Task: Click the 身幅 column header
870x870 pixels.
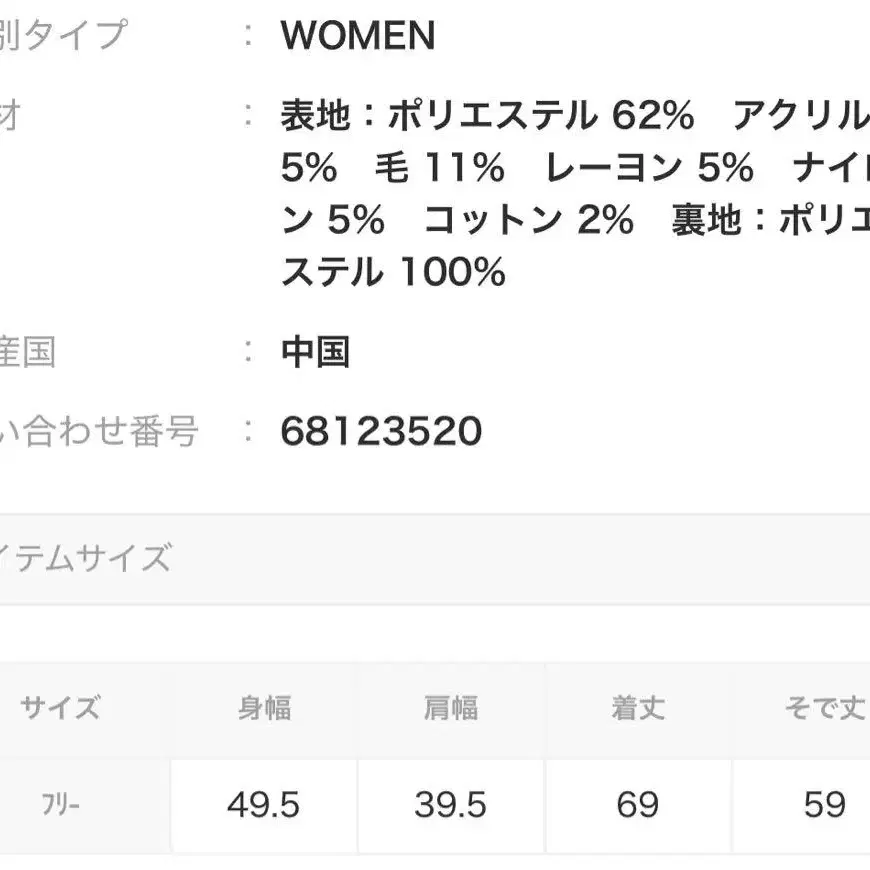Action: tap(264, 709)
